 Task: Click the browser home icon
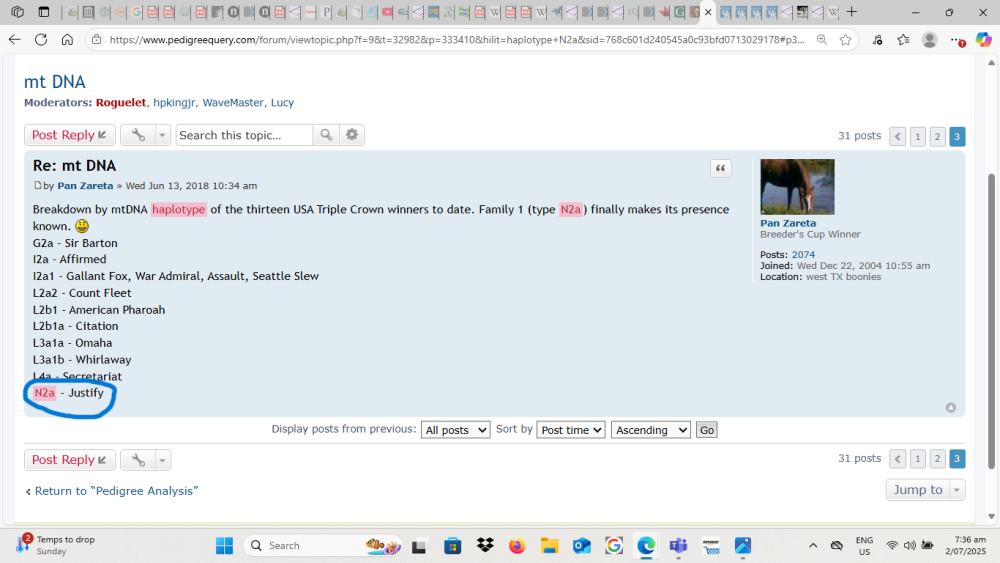[67, 40]
